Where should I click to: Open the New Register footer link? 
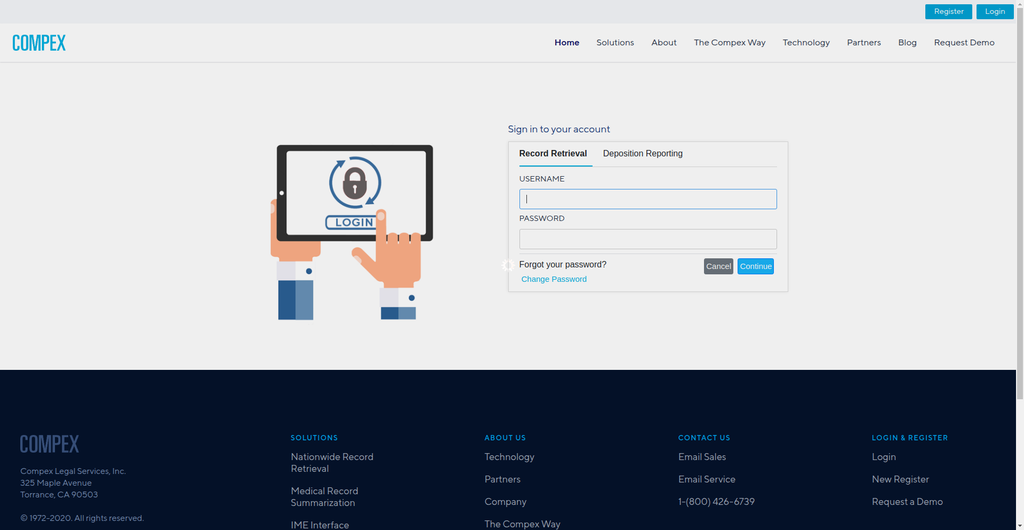[x=900, y=479]
